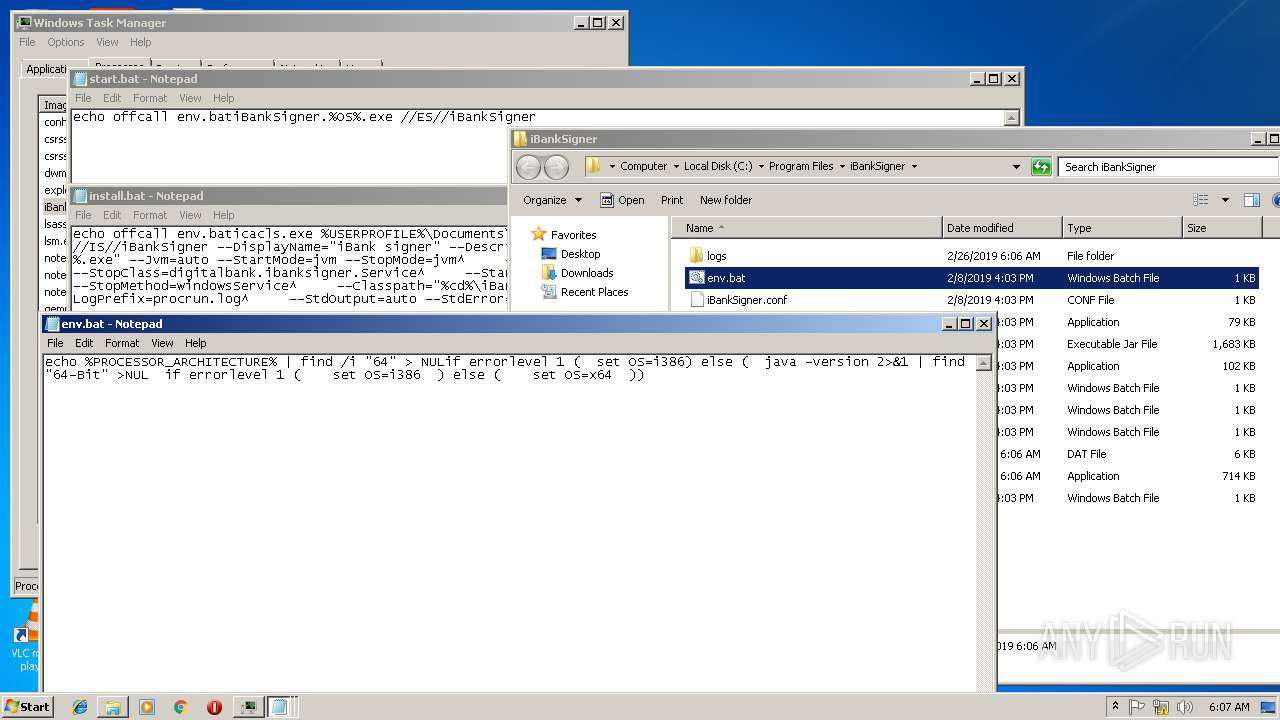Open Help menu in env.bat Notepad
The image size is (1280, 720).
(196, 343)
